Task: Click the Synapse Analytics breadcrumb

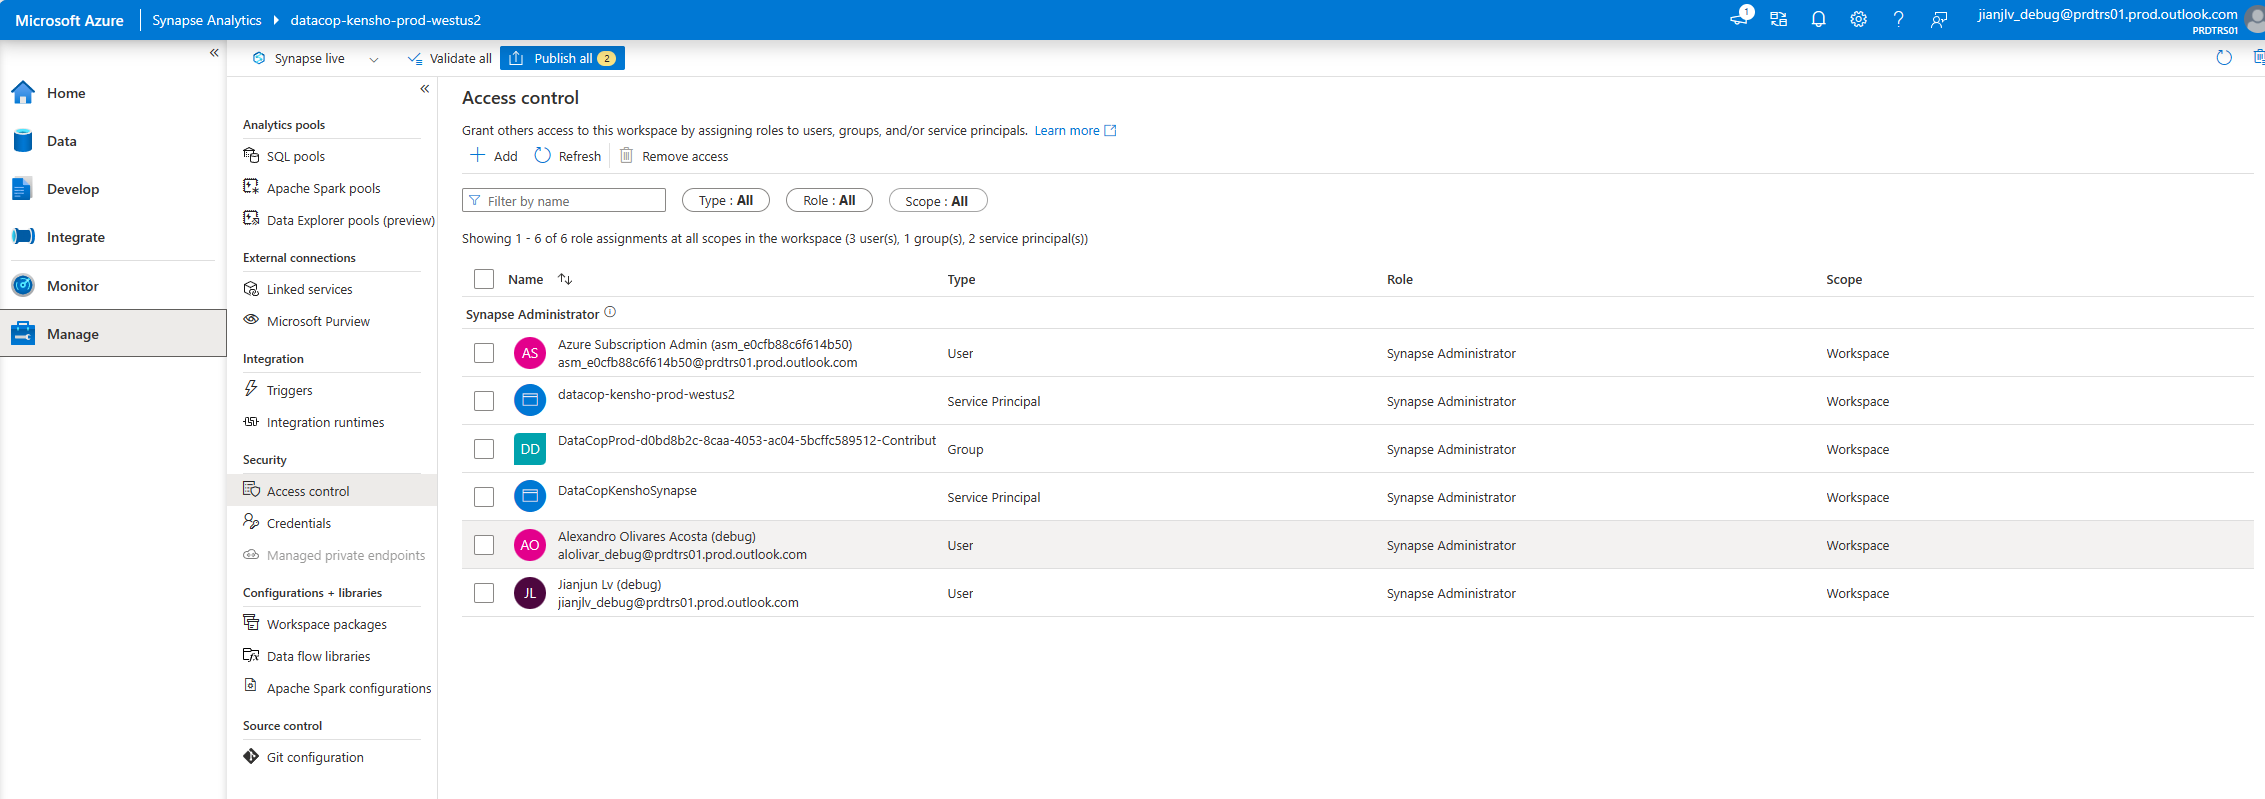Action: coord(207,20)
